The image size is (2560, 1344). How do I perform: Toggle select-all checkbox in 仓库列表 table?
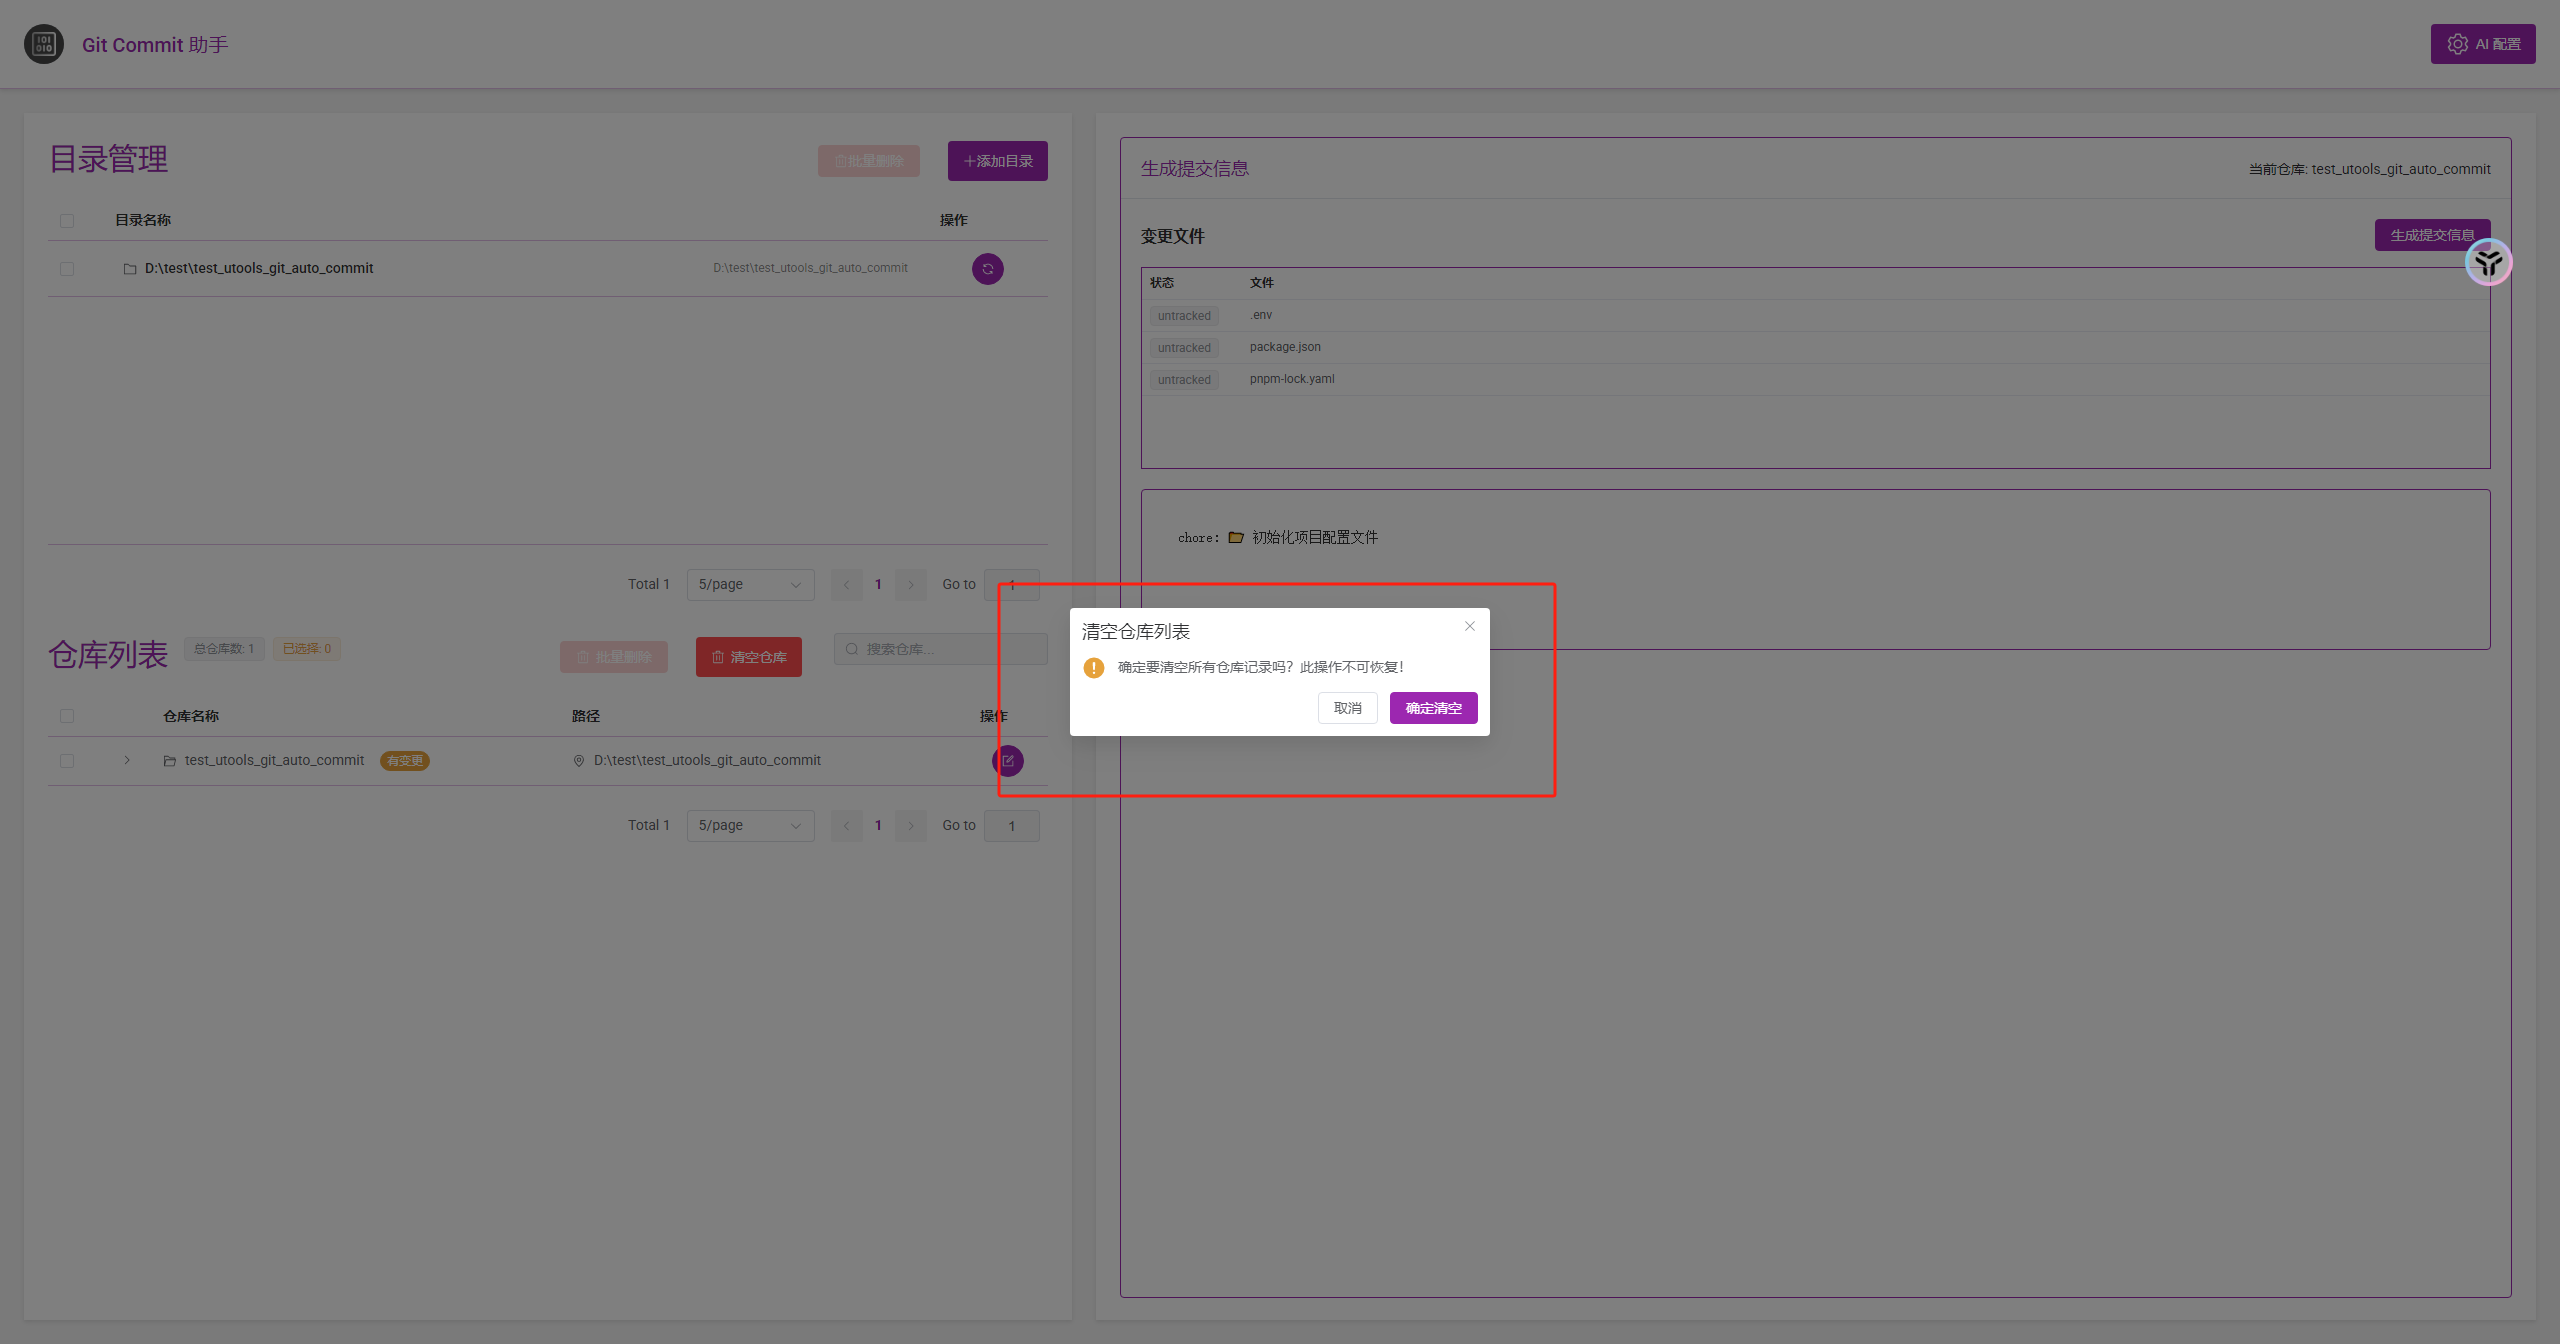click(x=67, y=716)
